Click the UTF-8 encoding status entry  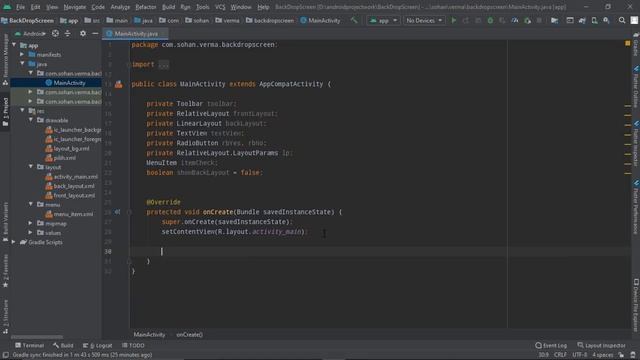(x=579, y=355)
